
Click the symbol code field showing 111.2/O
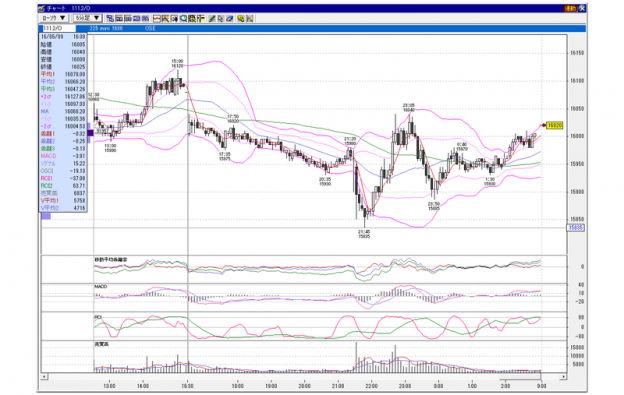[58, 28]
